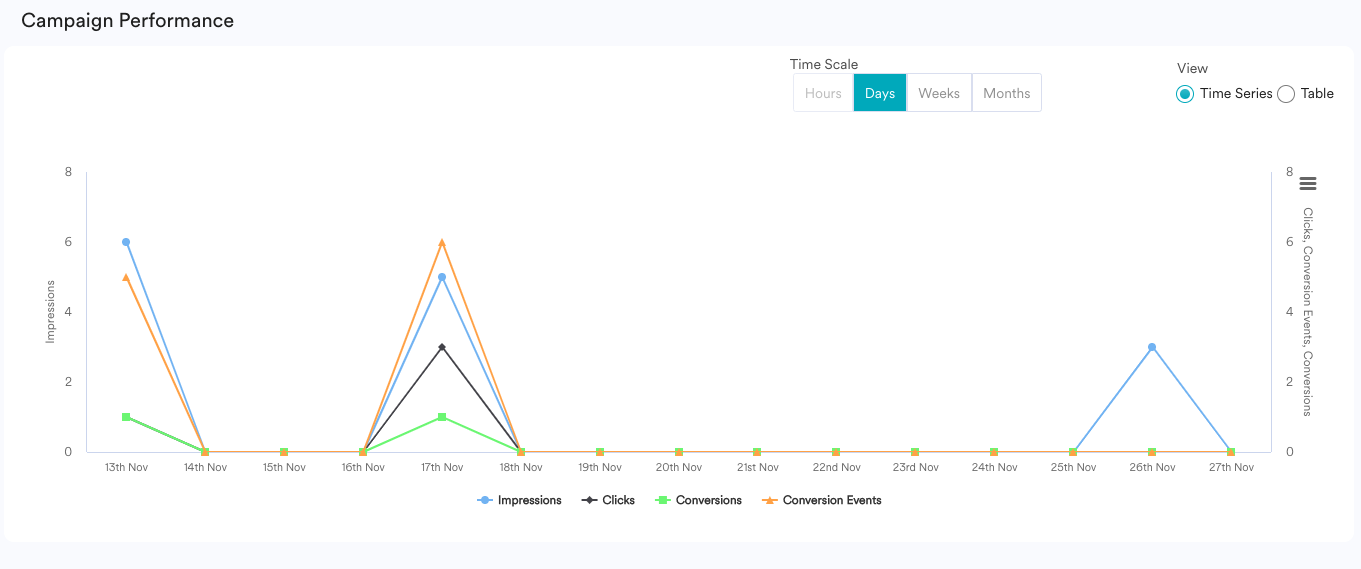1361x569 pixels.
Task: Toggle the Clicks legend series
Action: (x=608, y=500)
